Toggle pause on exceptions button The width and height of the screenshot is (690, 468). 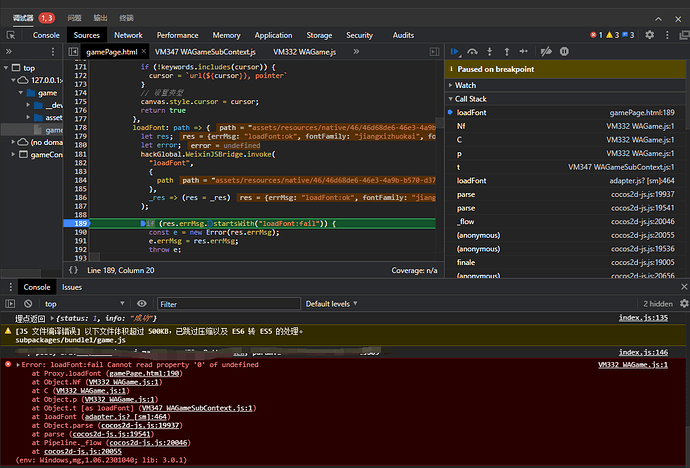tap(564, 51)
